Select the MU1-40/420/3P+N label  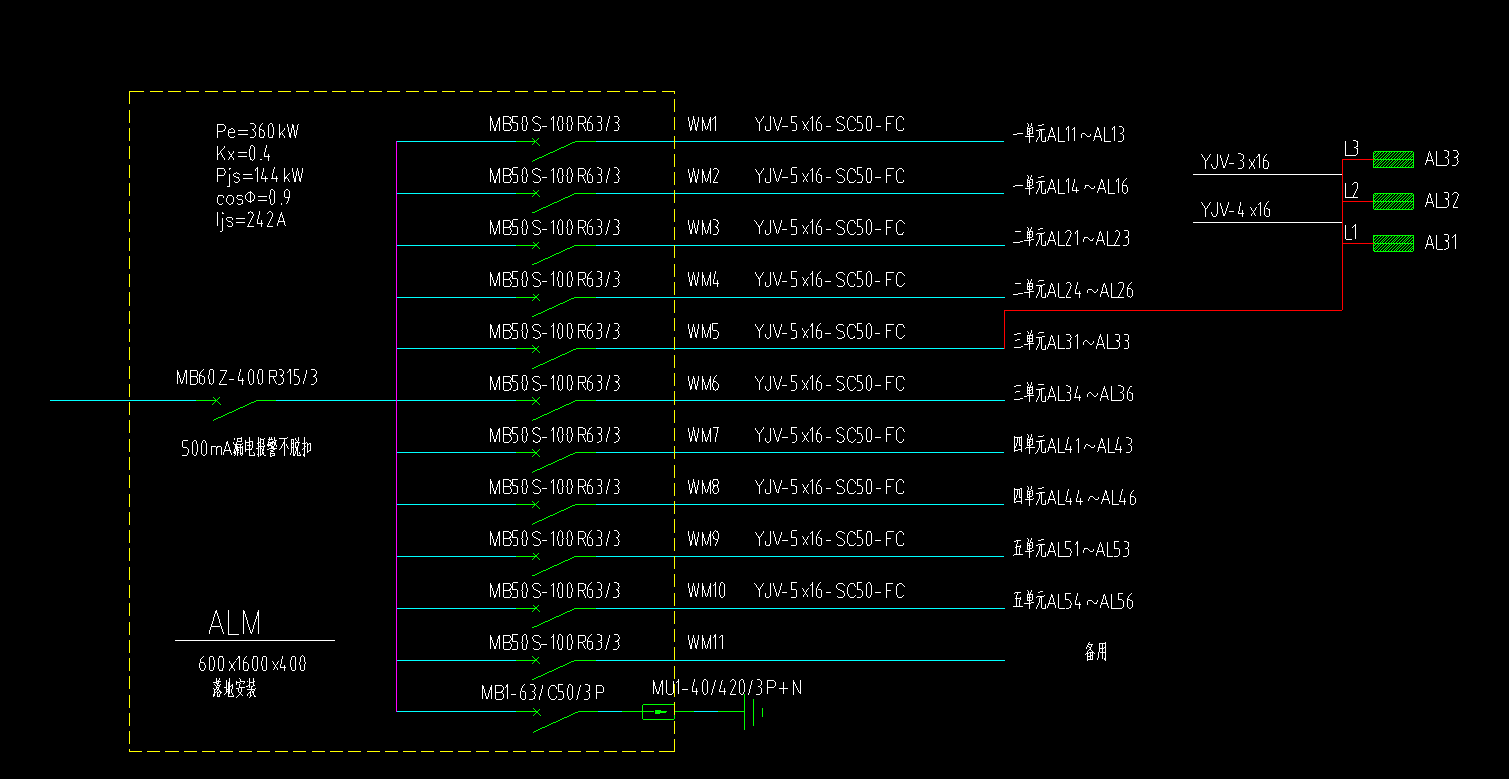728,688
